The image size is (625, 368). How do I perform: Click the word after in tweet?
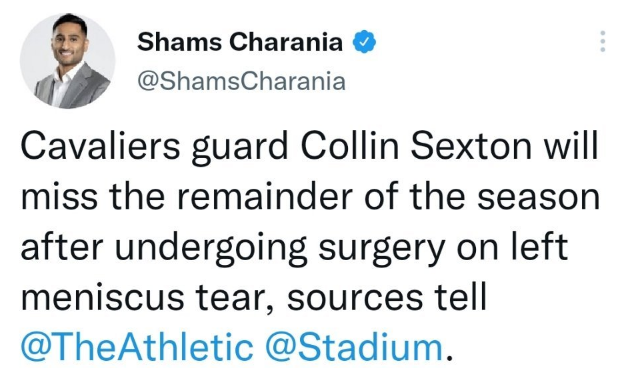(x=62, y=246)
